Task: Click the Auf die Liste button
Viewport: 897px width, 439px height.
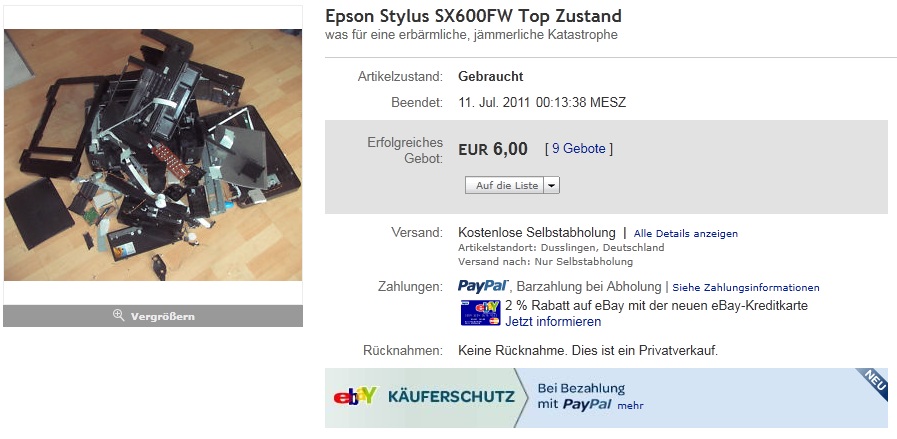Action: pyautogui.click(x=504, y=185)
